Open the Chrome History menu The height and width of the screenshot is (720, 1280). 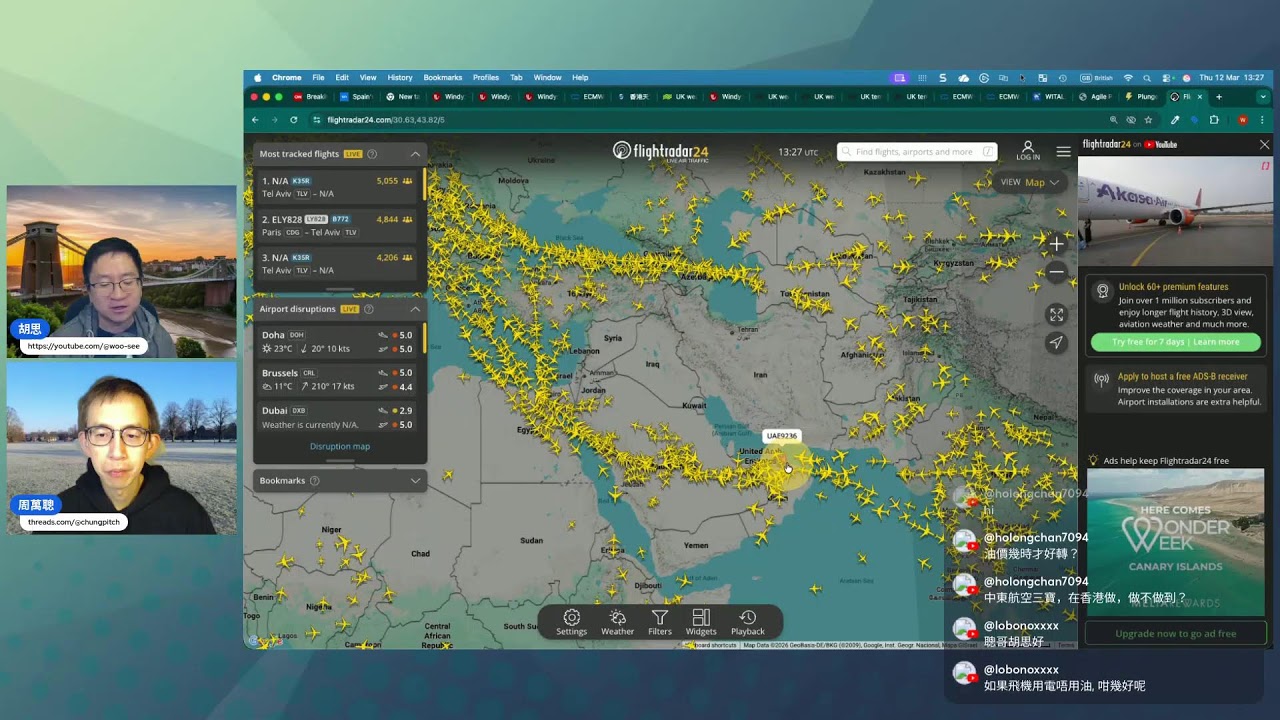(400, 77)
